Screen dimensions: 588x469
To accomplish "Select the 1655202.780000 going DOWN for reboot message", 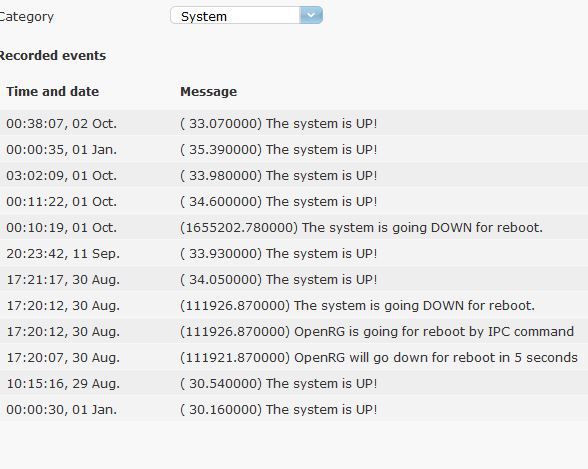I will click(x=362, y=228).
